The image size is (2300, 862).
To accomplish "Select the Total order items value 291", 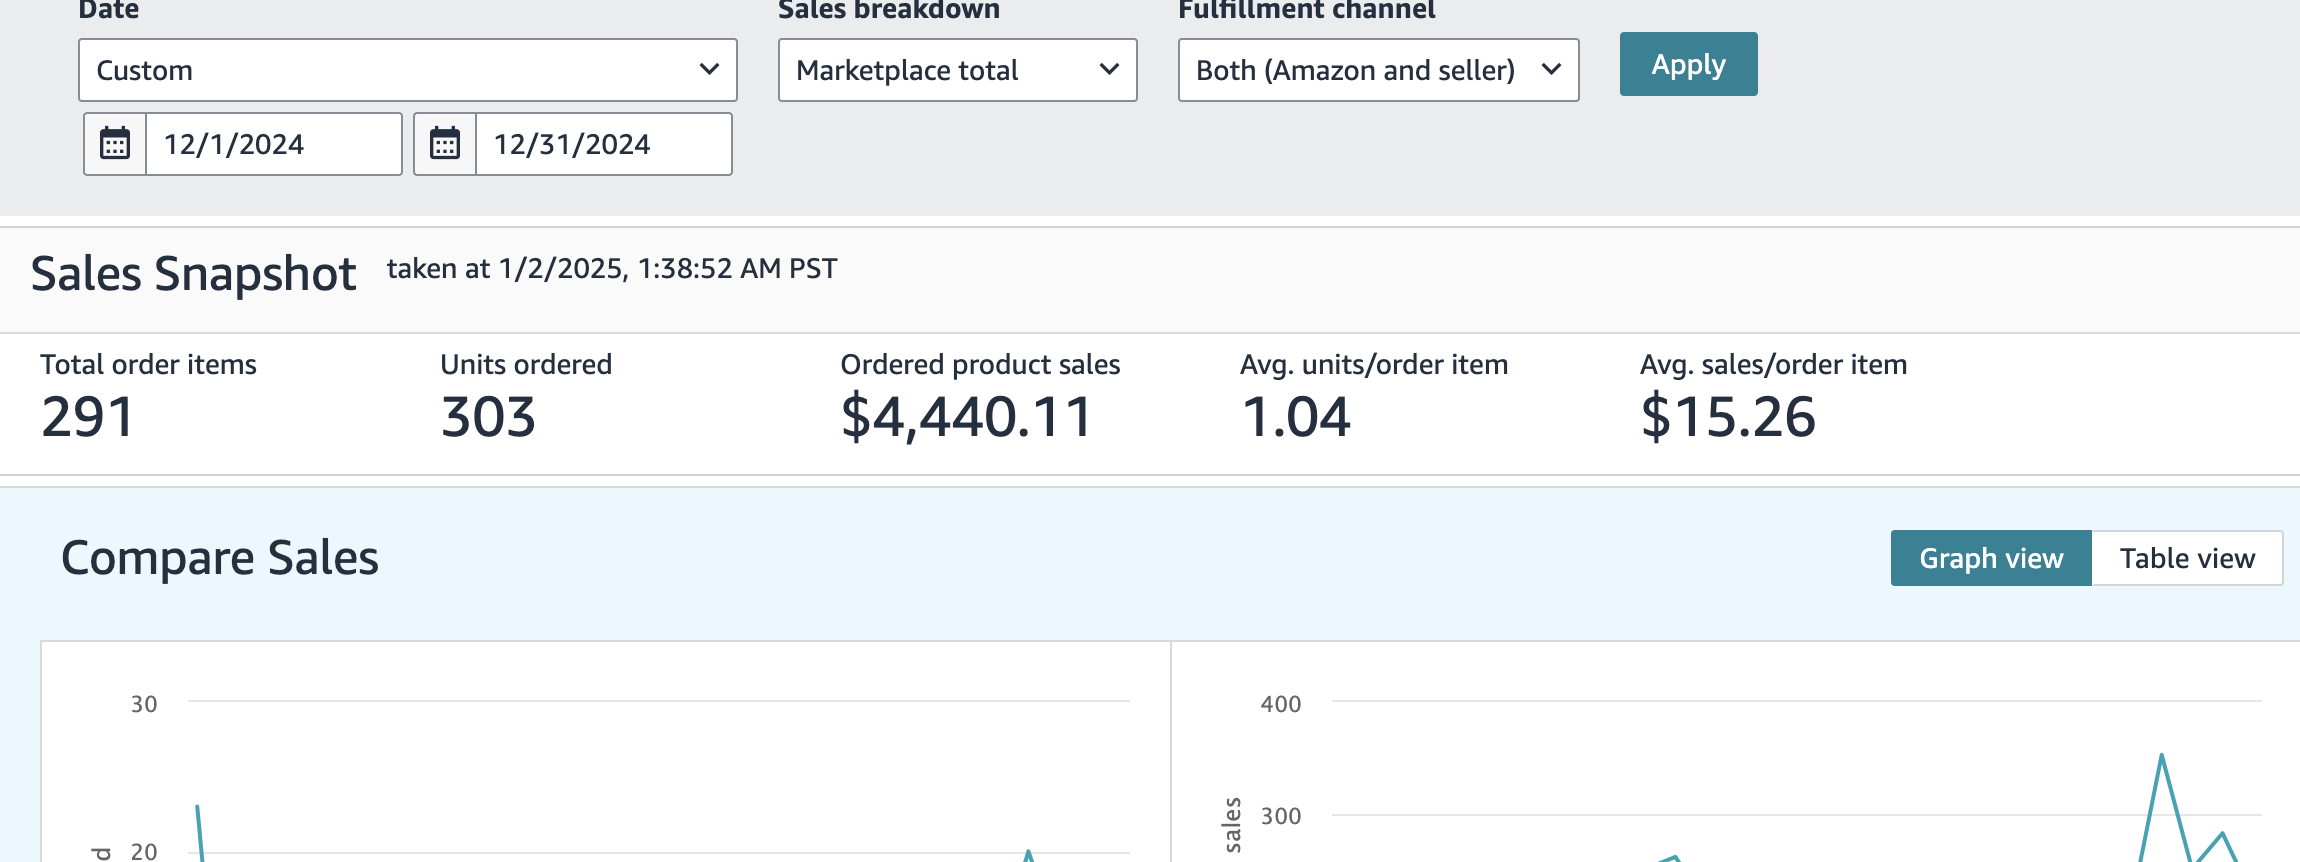I will coord(87,417).
